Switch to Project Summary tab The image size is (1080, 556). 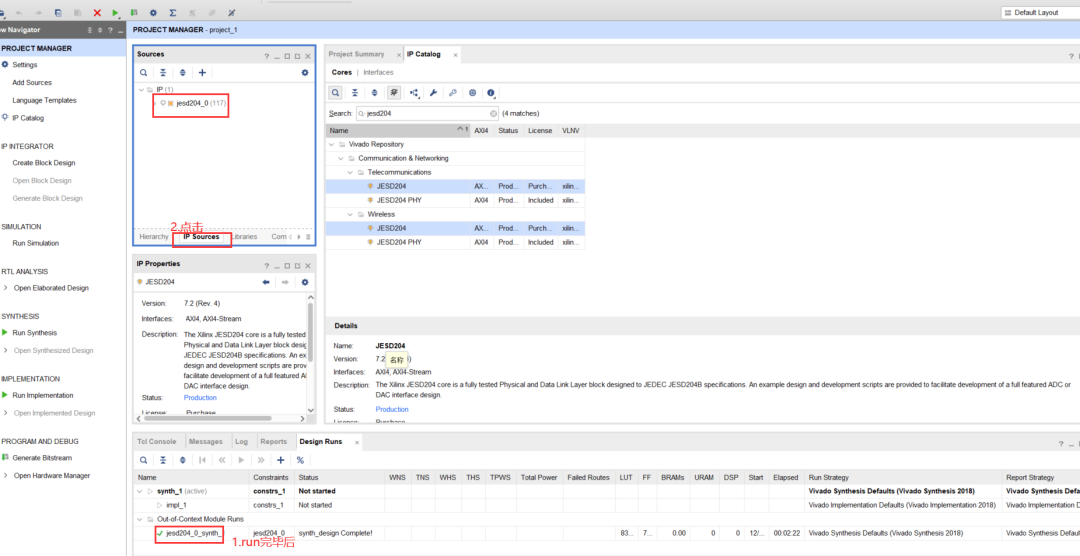[x=356, y=54]
